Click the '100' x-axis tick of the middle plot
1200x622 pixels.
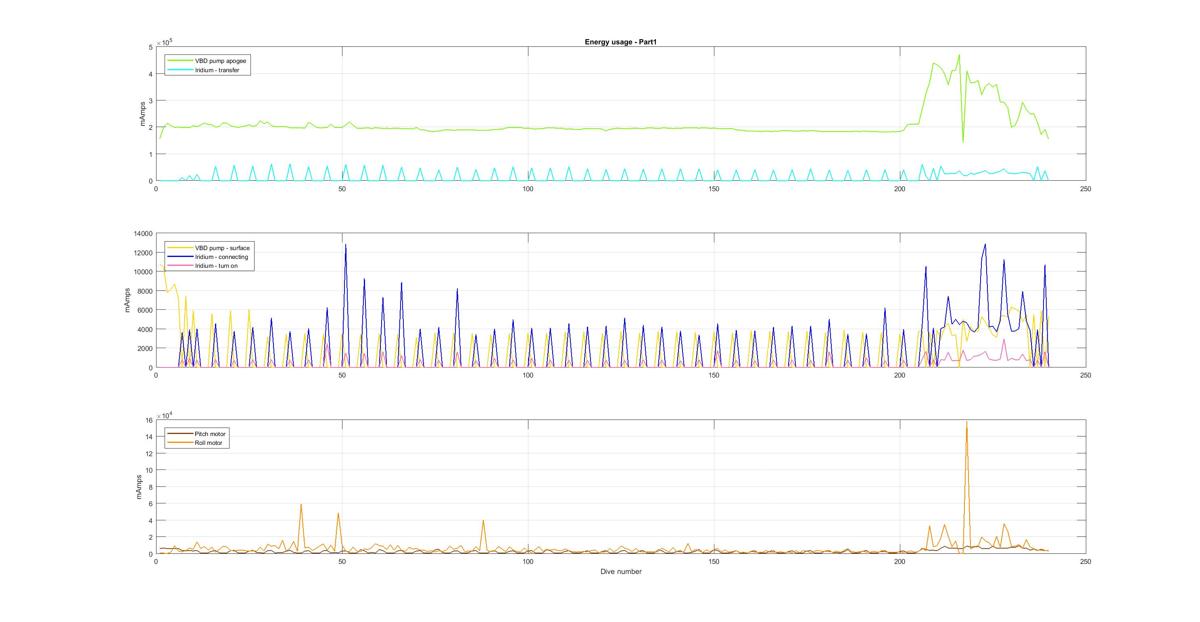pos(528,375)
